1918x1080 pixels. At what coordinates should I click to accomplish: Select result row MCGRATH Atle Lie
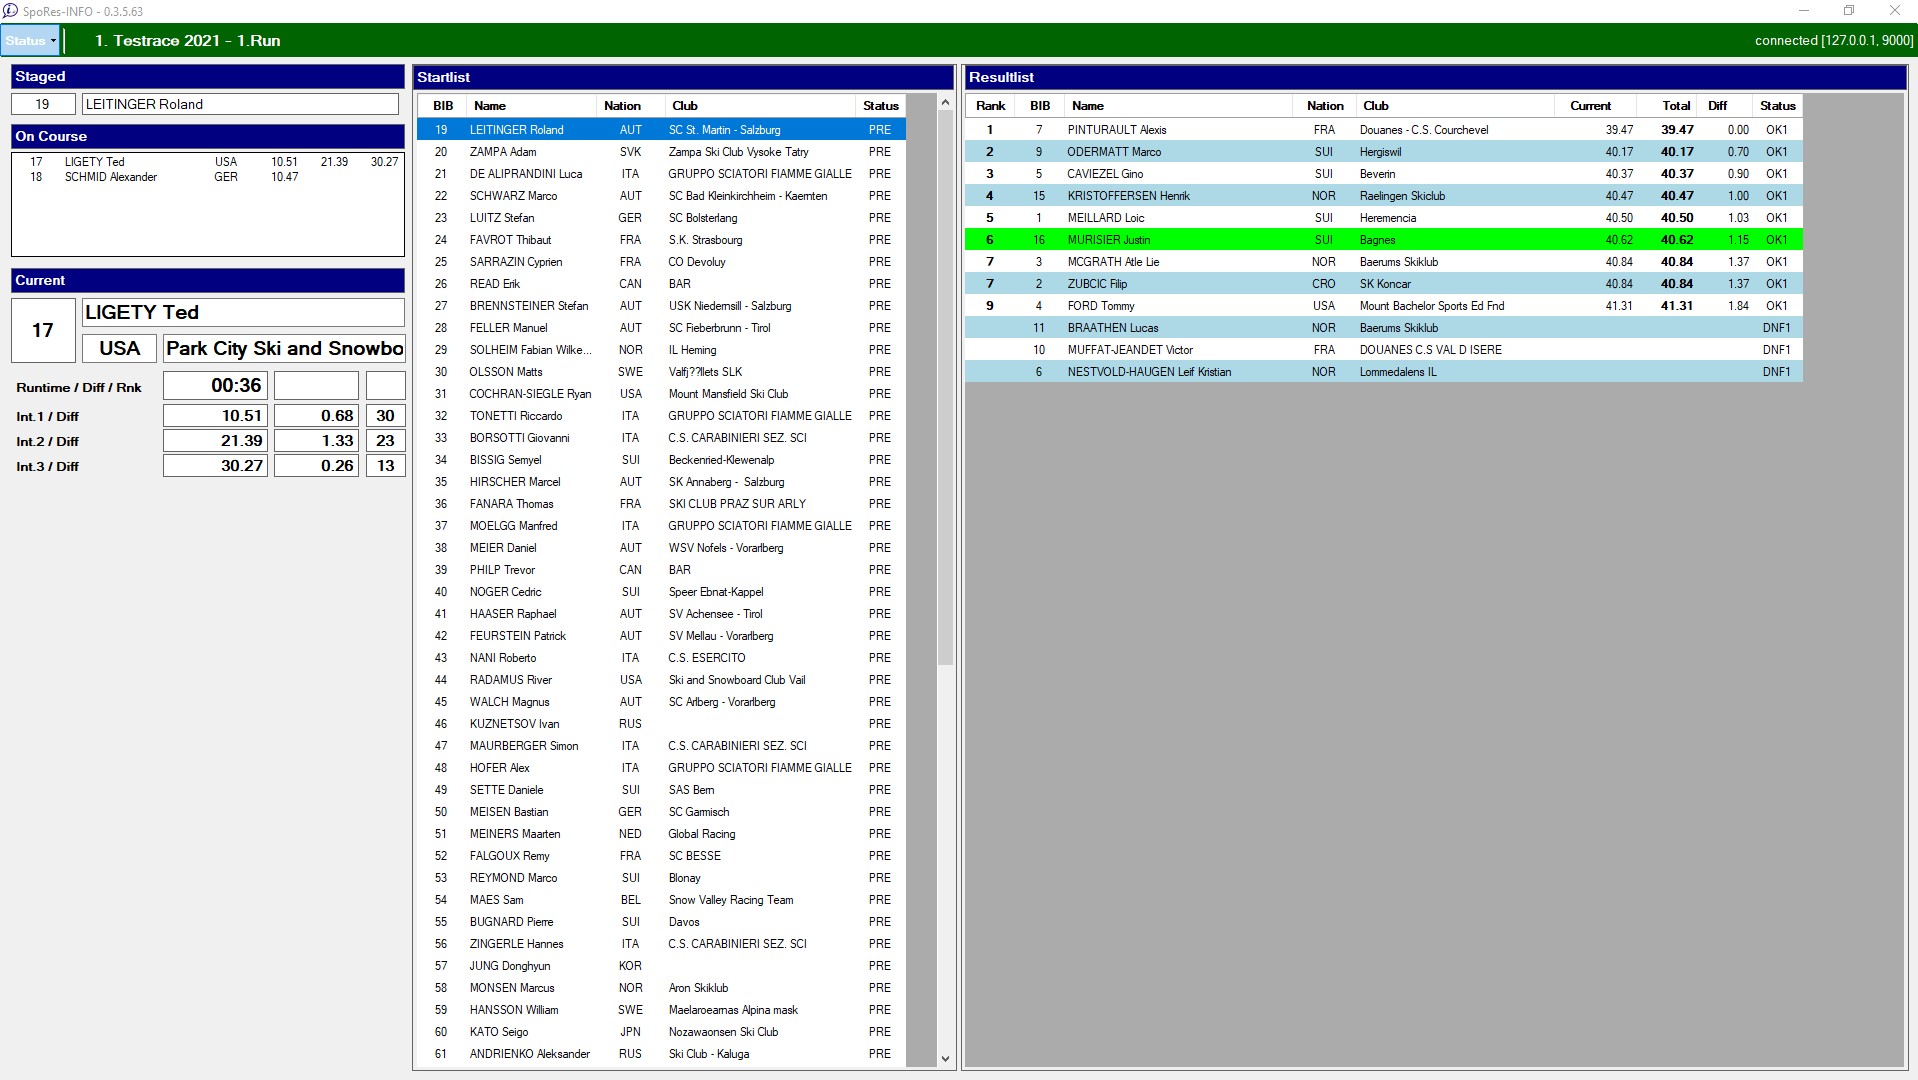pyautogui.click(x=1384, y=262)
